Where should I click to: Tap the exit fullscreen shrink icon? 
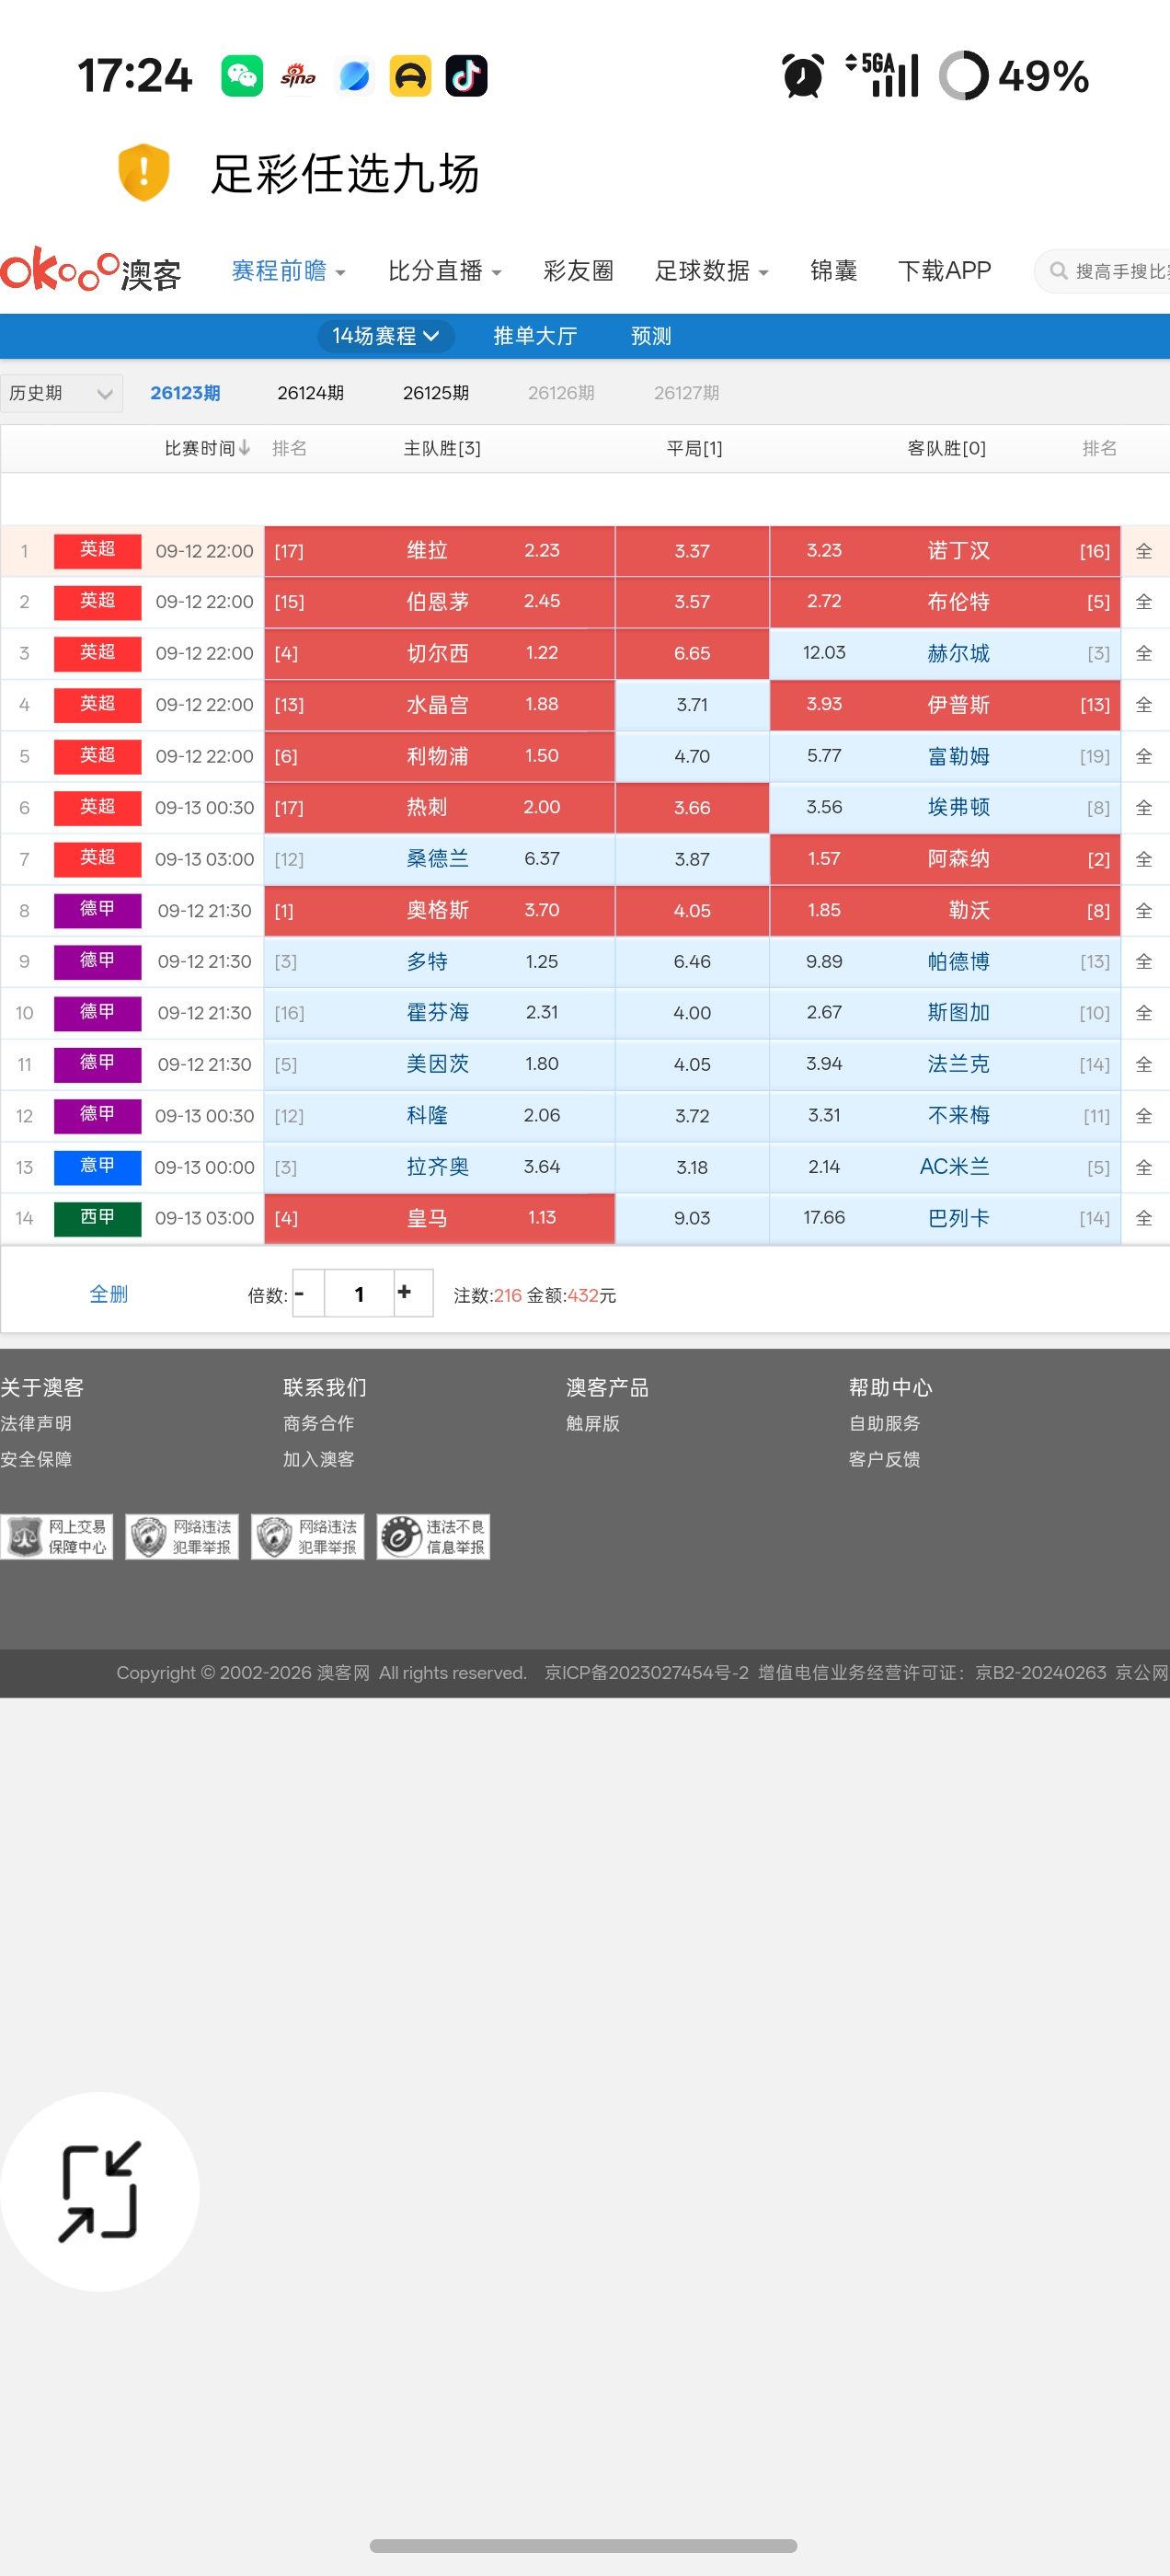pyautogui.click(x=100, y=2192)
